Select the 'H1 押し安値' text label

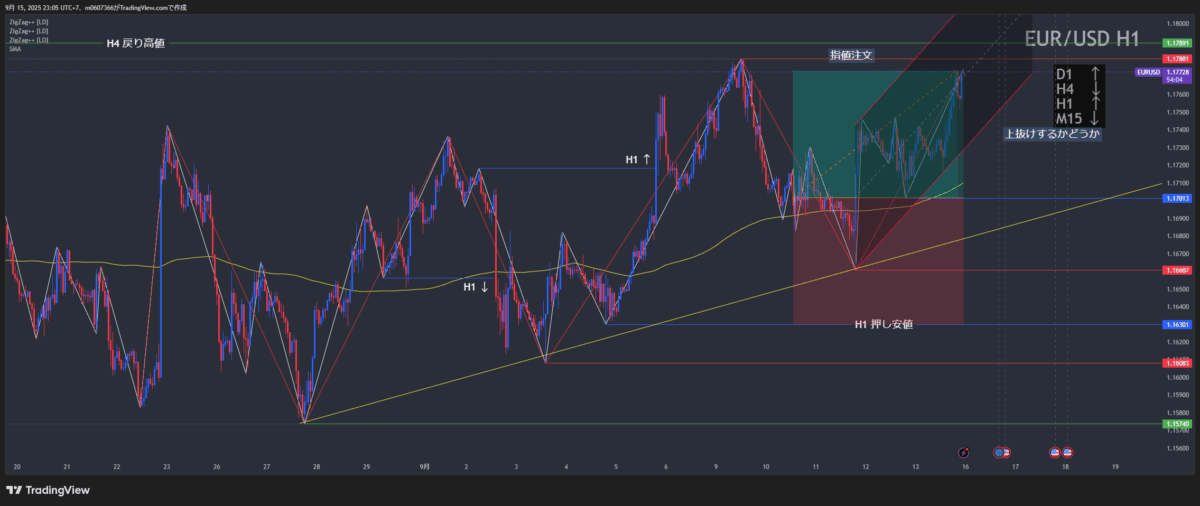(x=883, y=324)
